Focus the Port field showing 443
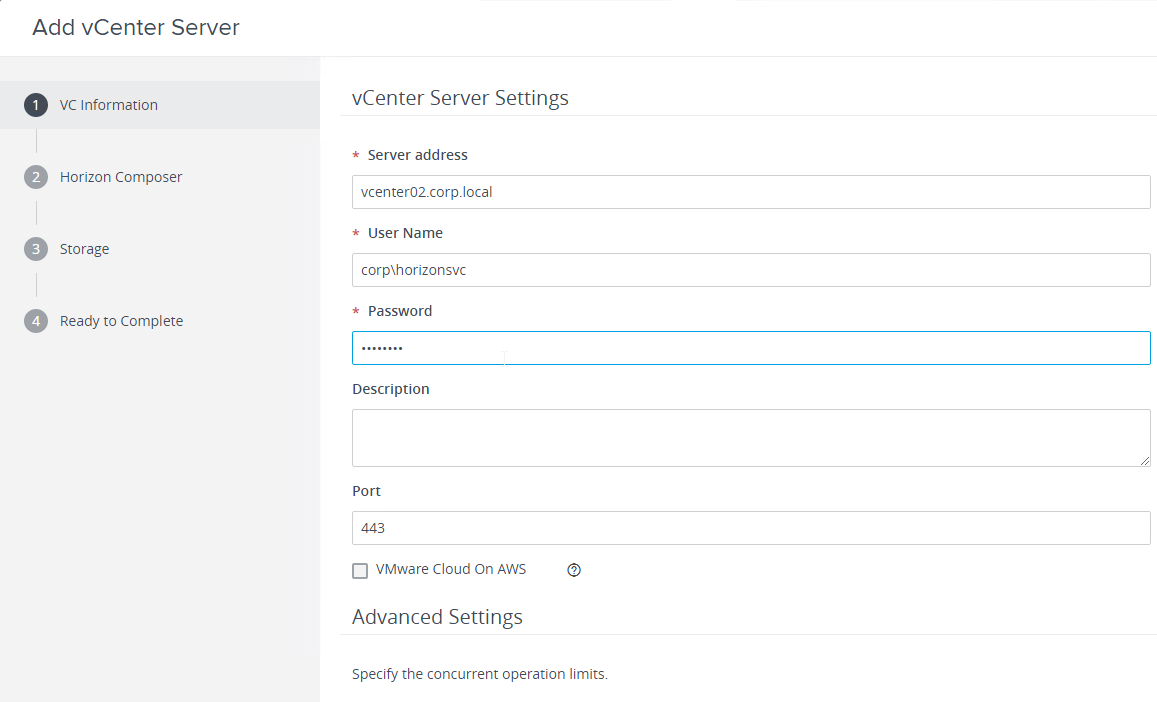 pyautogui.click(x=751, y=529)
